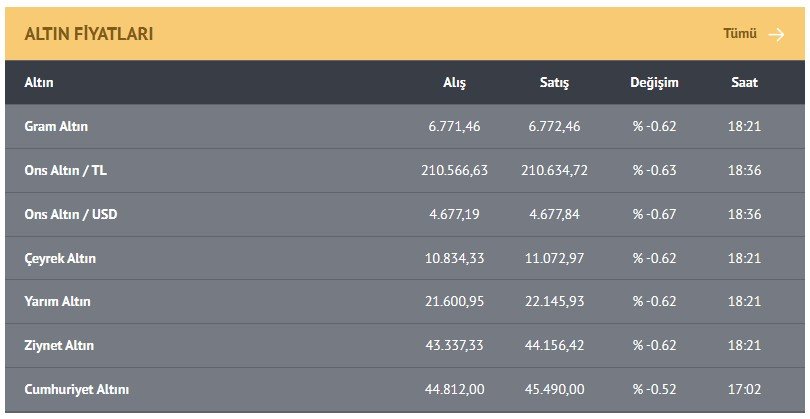
Task: Select the Altın column header
Action: click(x=39, y=82)
